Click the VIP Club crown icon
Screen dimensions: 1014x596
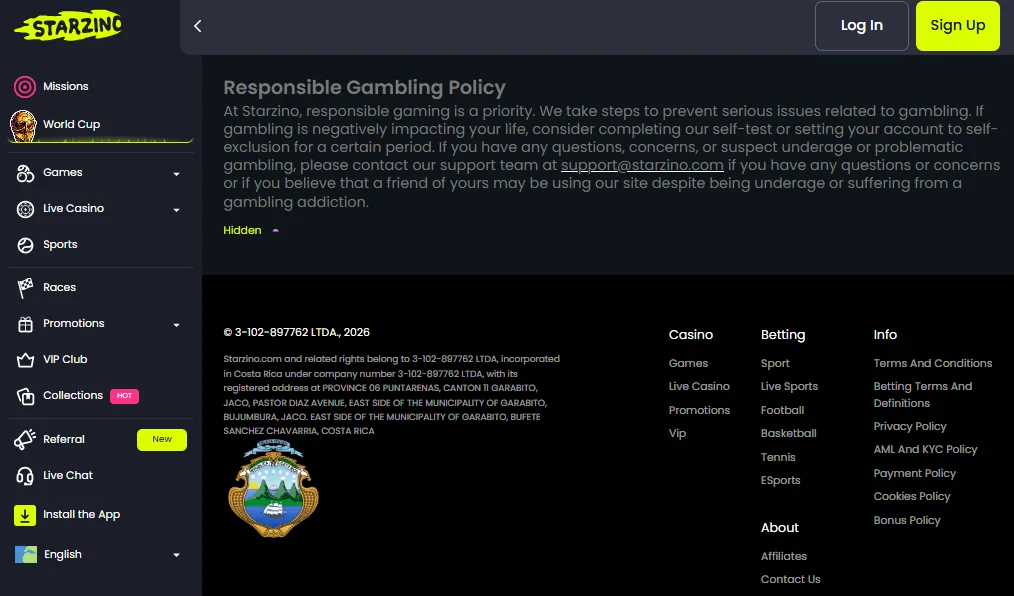click(x=25, y=360)
